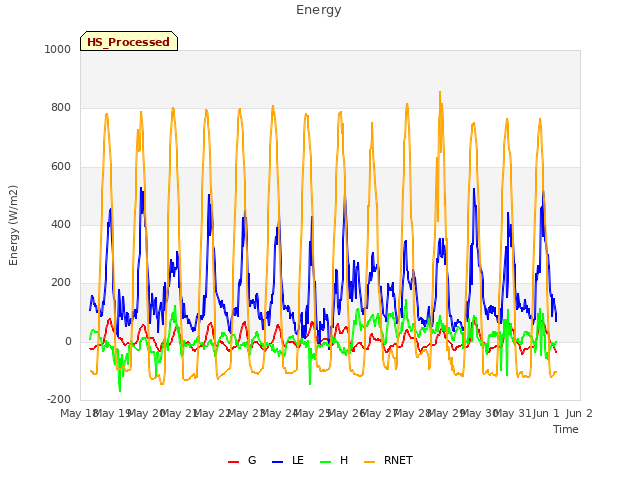This screenshot has width=640, height=480.
Task: Select the Energy chart title
Action: point(319,10)
